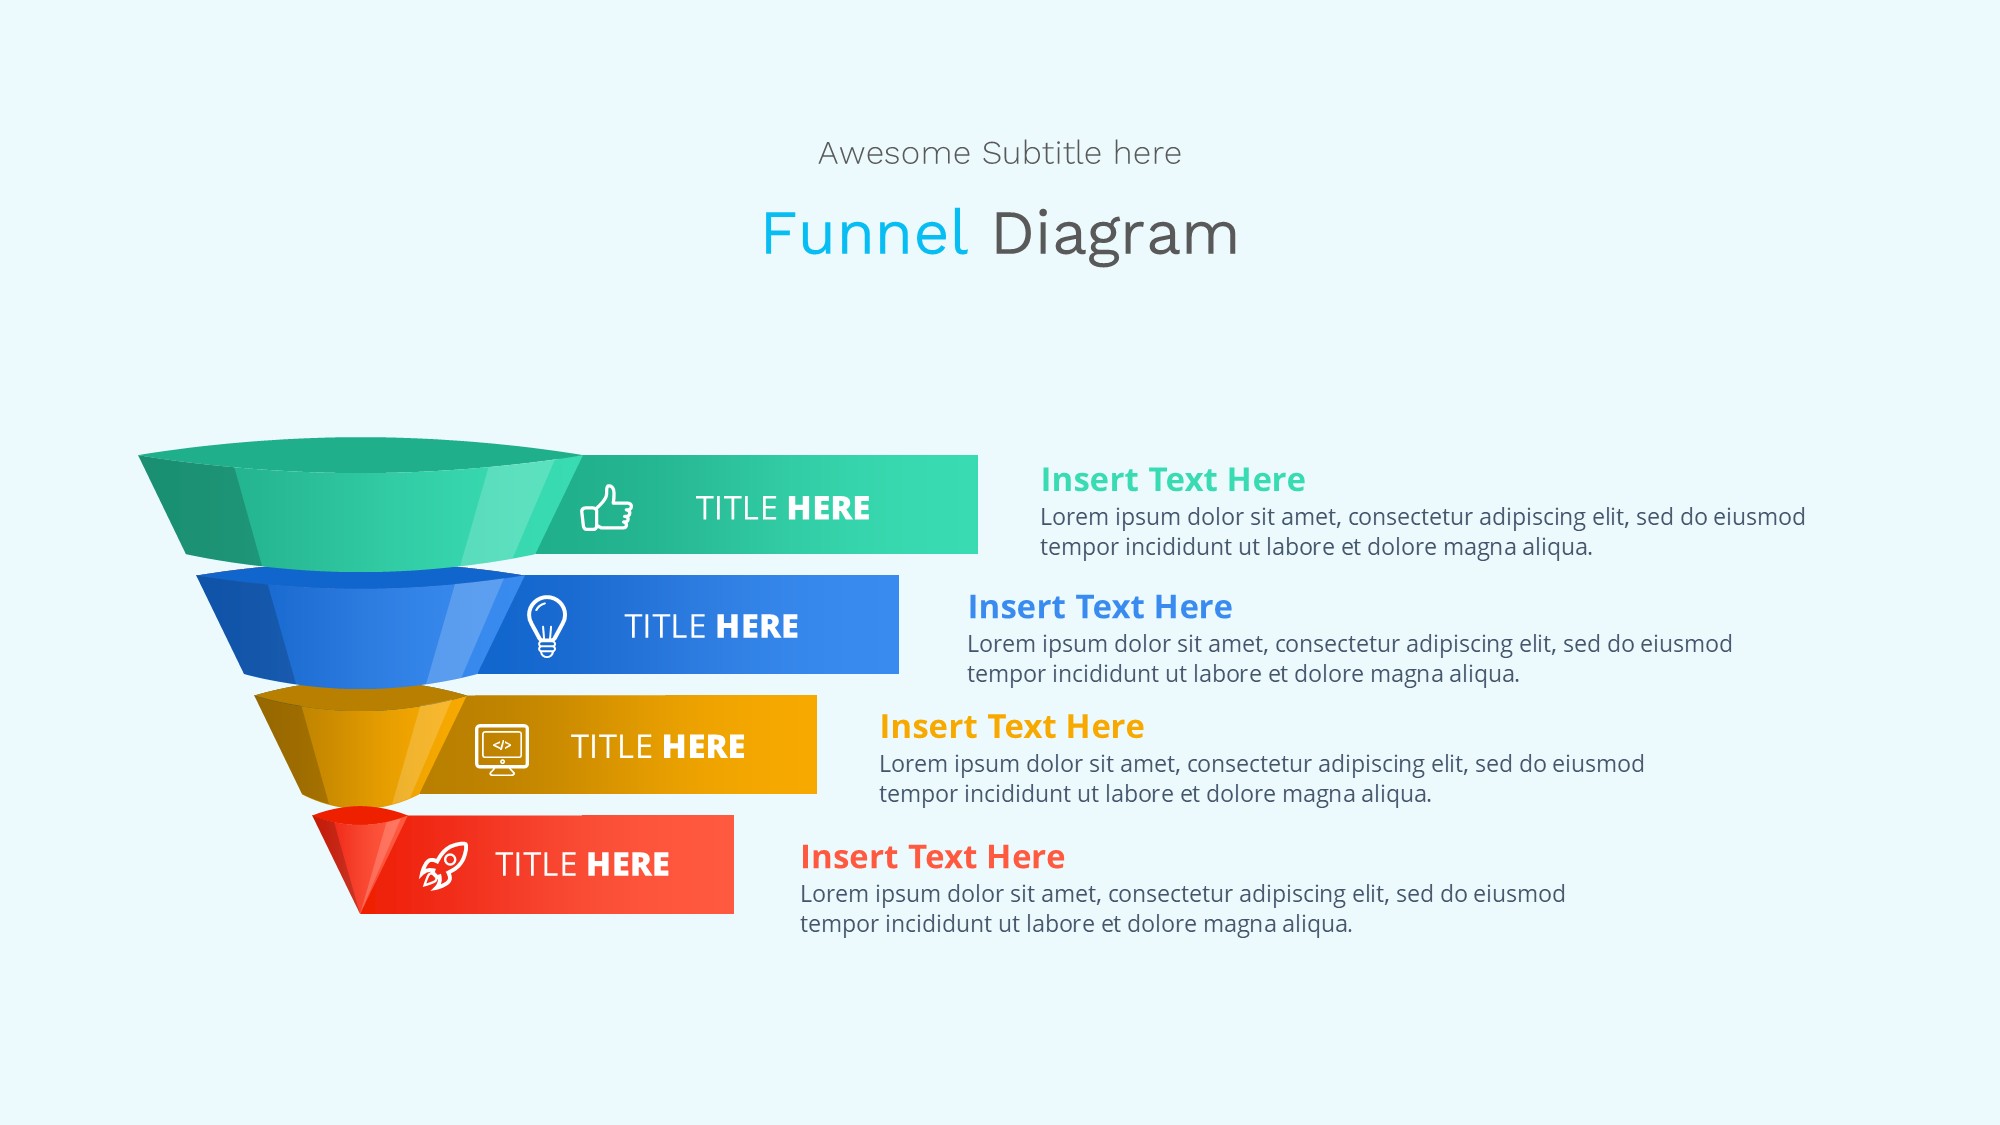This screenshot has height=1125, width=2000.
Task: Click the orange Insert Text Here heading
Action: (x=1011, y=727)
